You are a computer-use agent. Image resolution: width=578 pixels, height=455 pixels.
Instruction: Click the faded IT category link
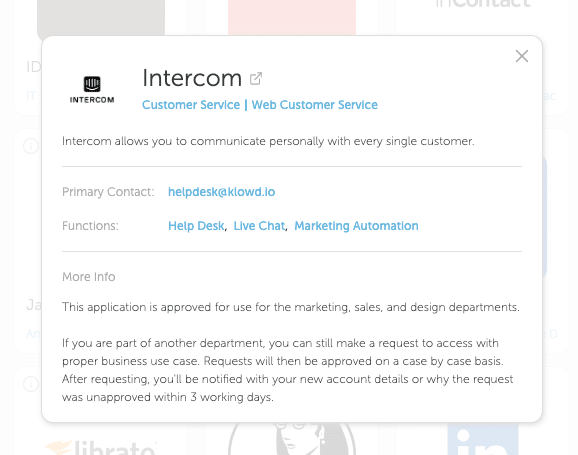31,96
